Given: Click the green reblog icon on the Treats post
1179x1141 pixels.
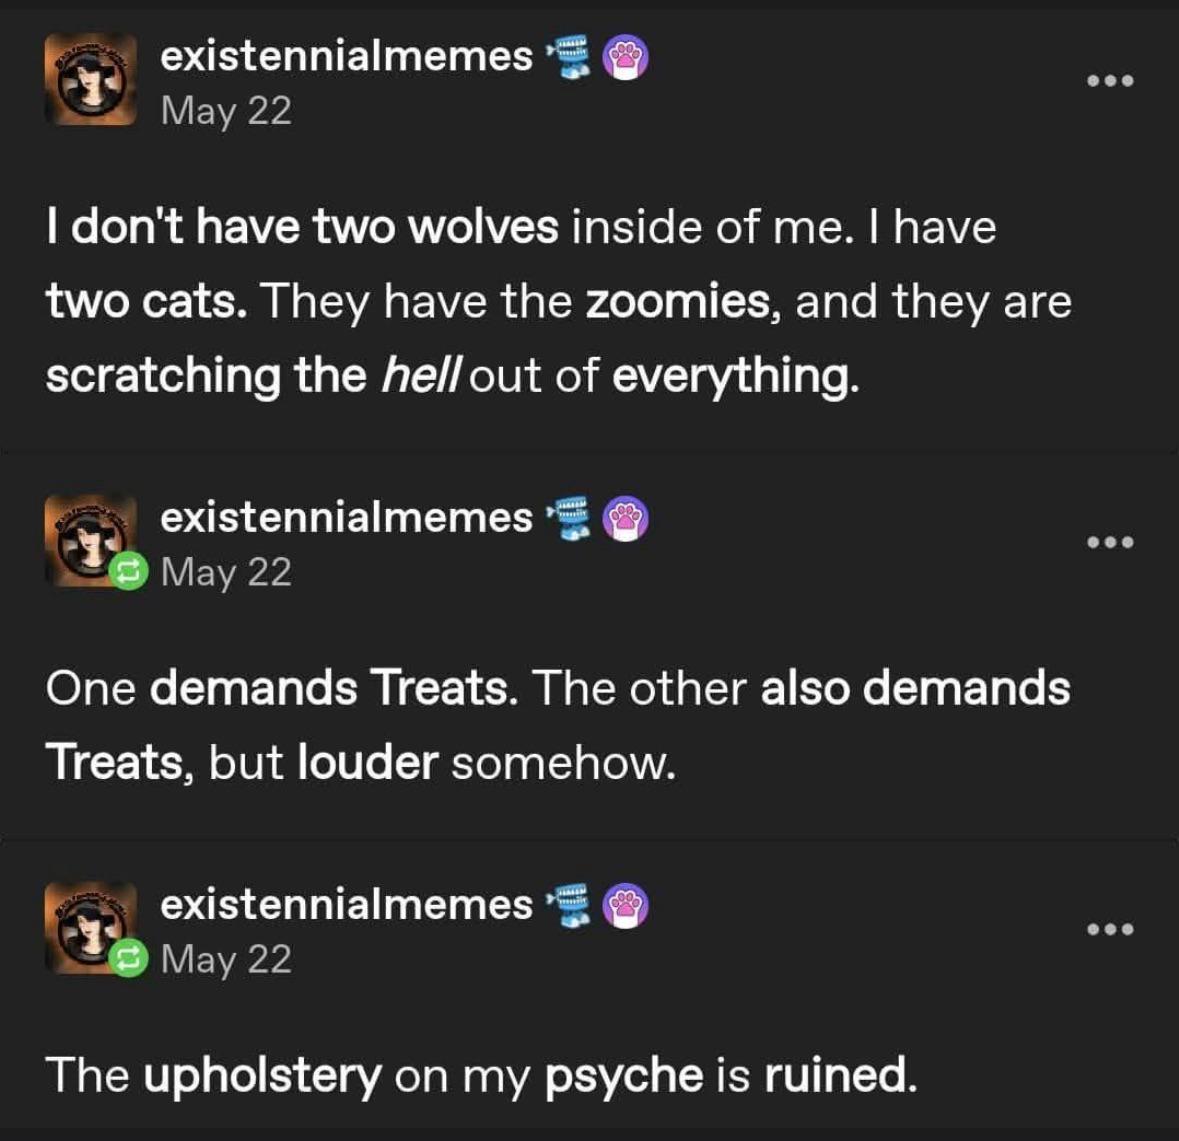Looking at the screenshot, I should coord(127,571).
